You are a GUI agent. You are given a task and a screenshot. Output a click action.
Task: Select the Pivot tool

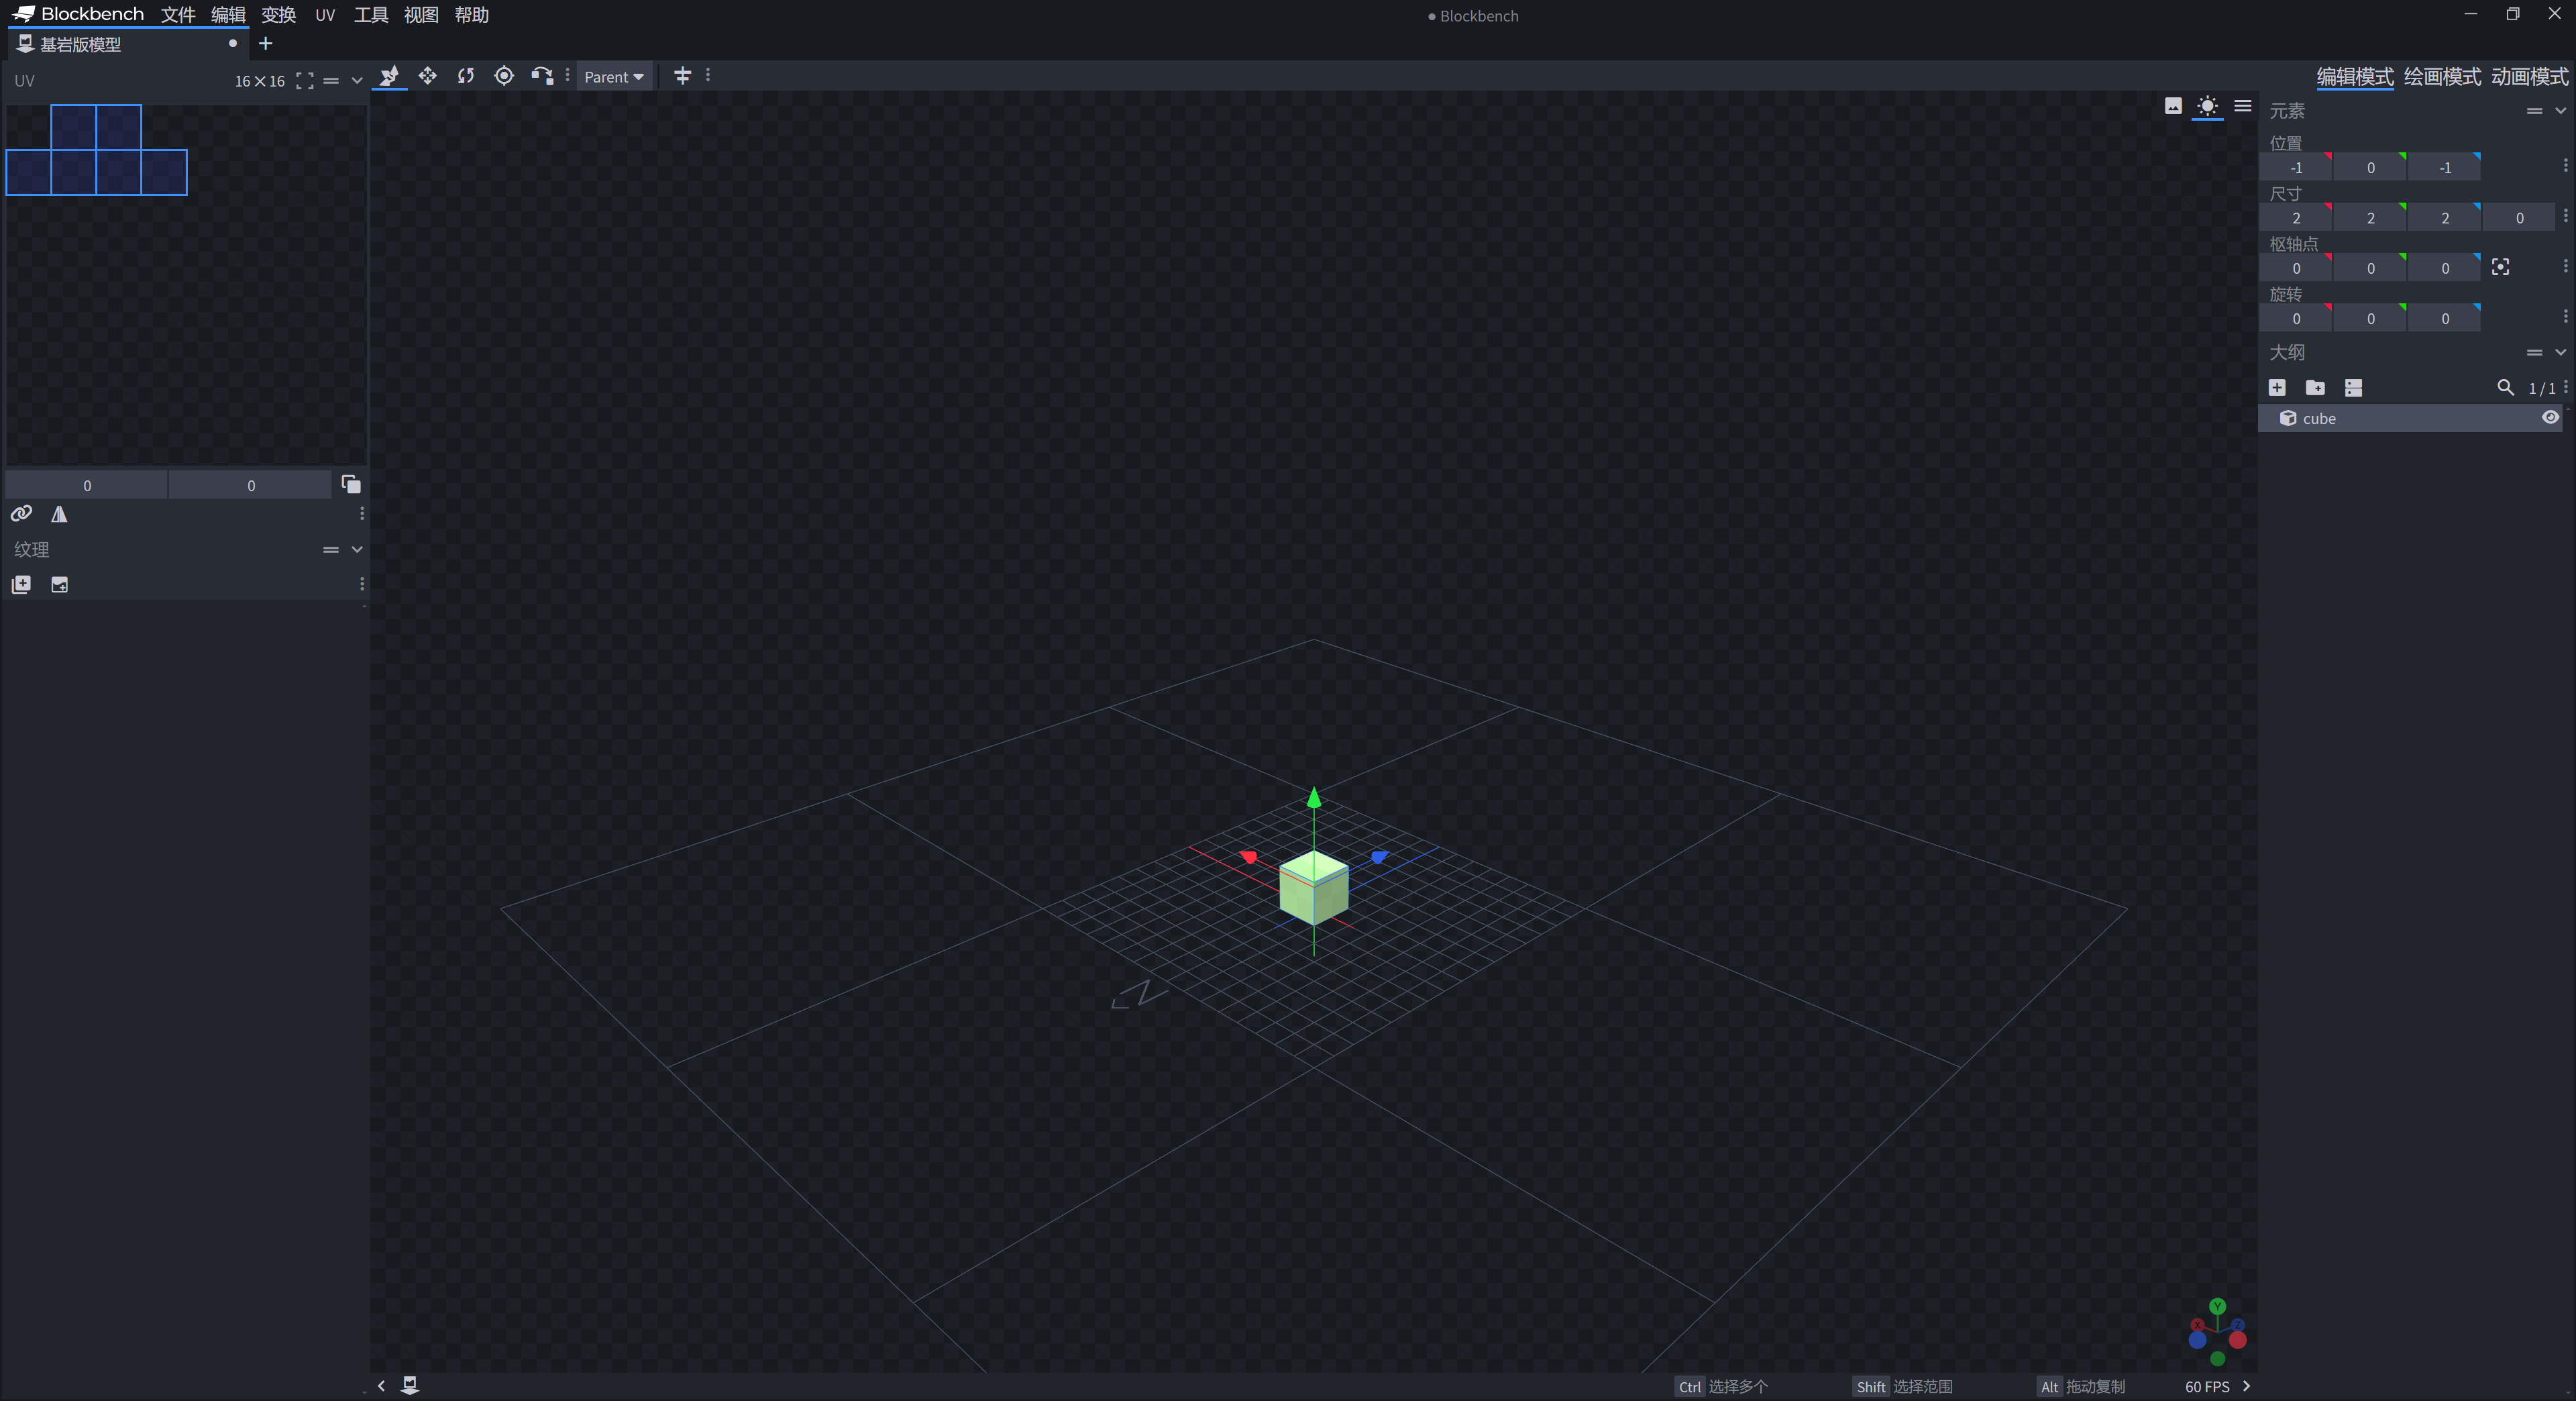tap(504, 76)
